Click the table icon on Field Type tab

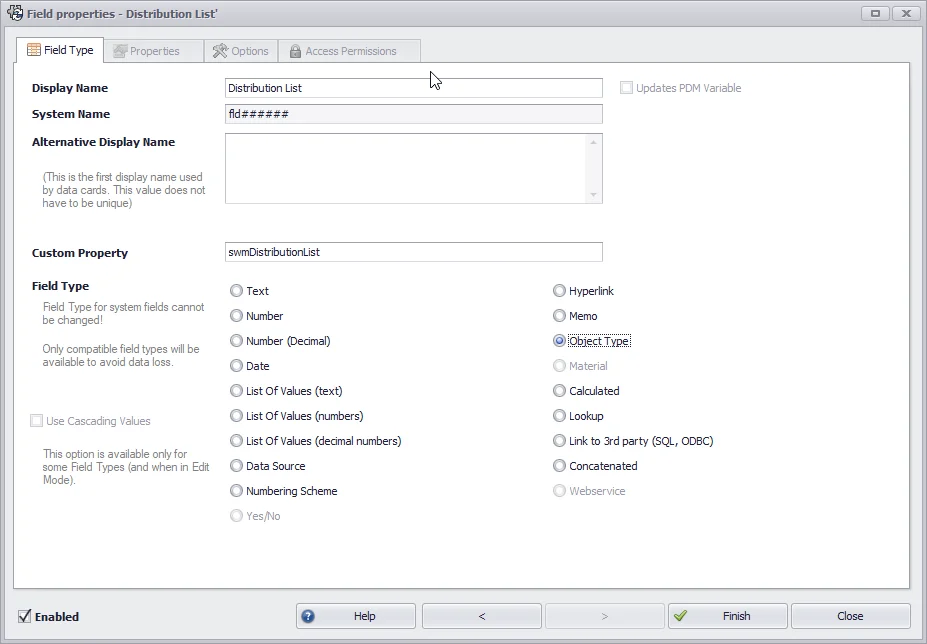point(34,50)
